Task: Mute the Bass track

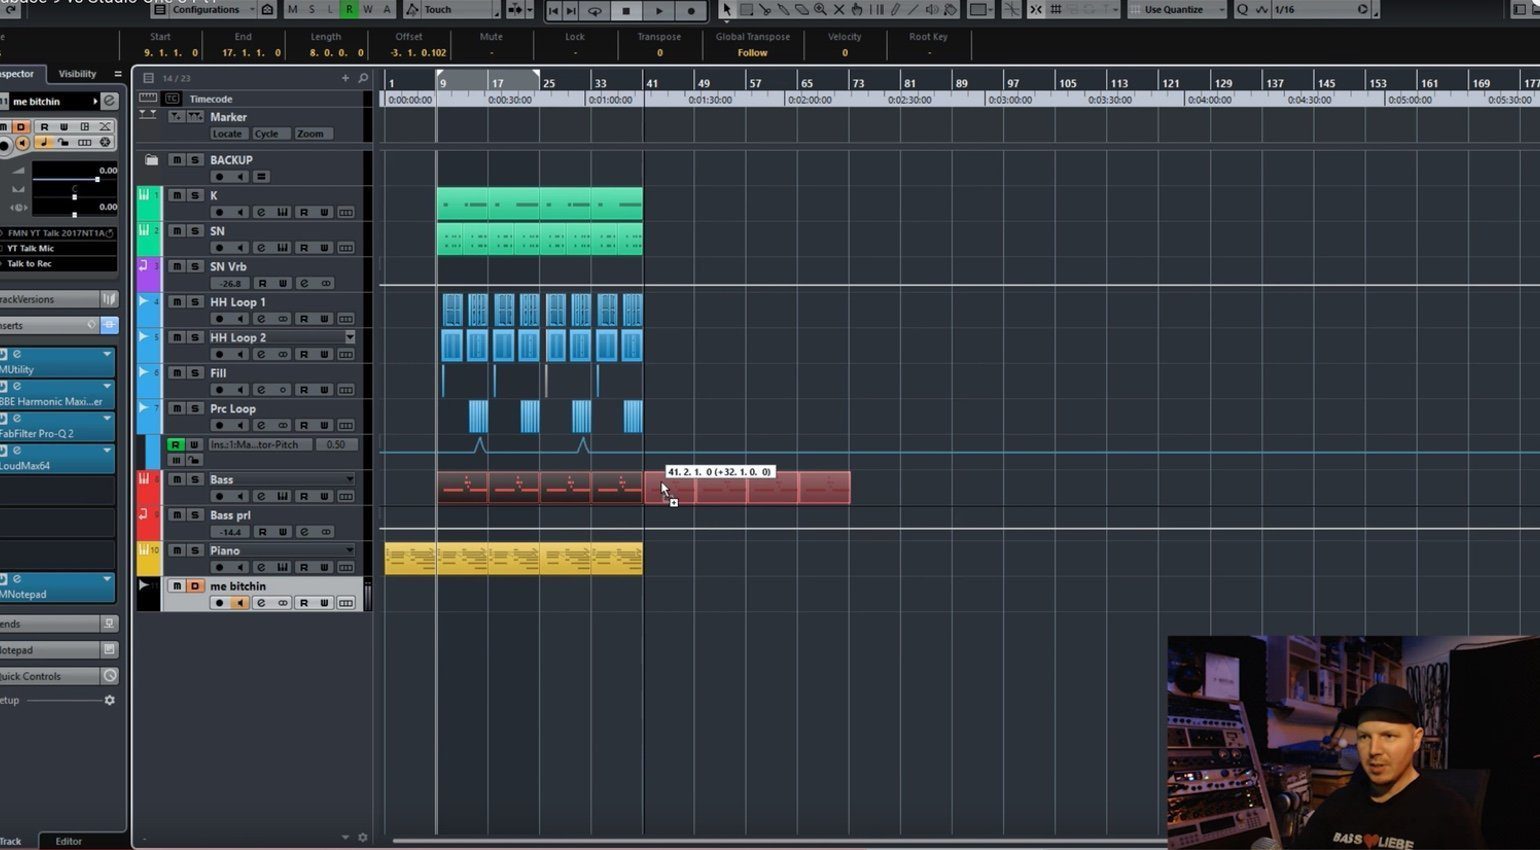Action: tap(177, 480)
